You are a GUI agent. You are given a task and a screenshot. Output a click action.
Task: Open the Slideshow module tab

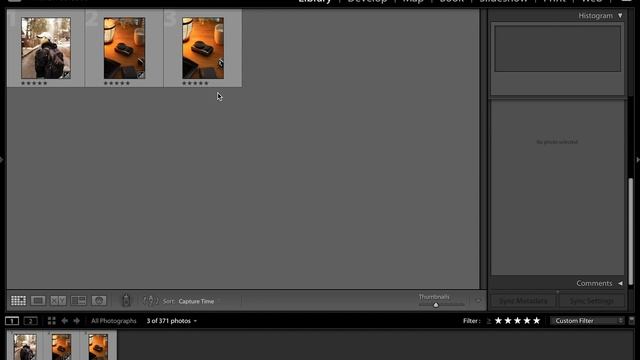(503, 2)
